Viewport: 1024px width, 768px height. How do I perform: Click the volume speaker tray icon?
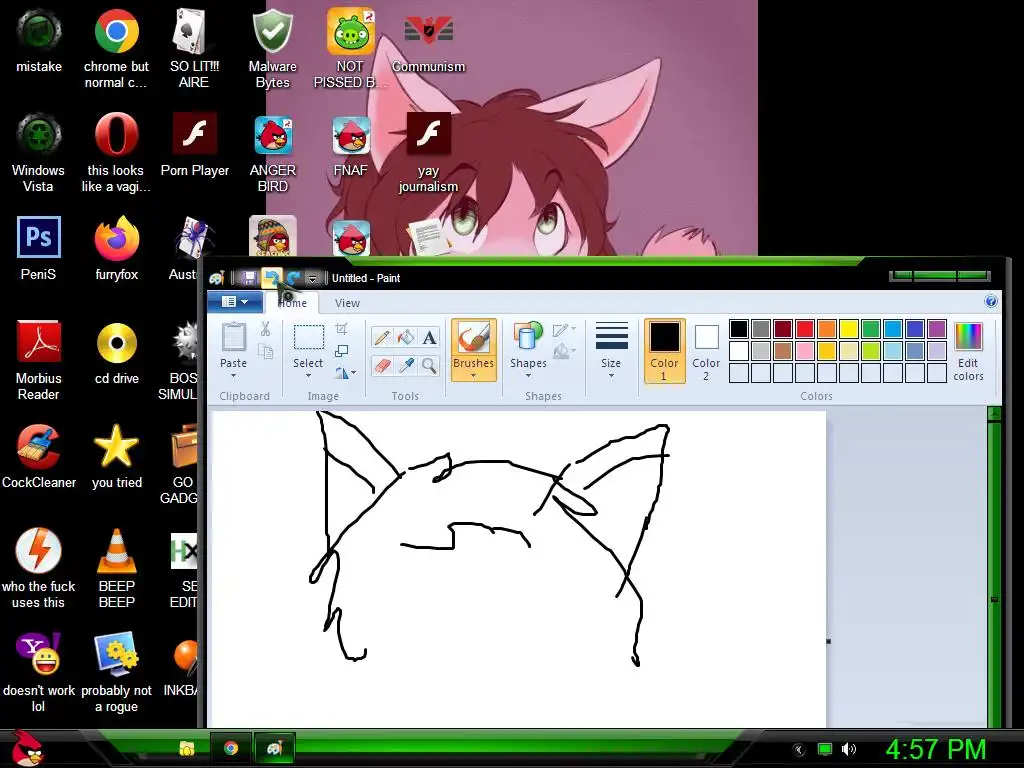point(848,749)
